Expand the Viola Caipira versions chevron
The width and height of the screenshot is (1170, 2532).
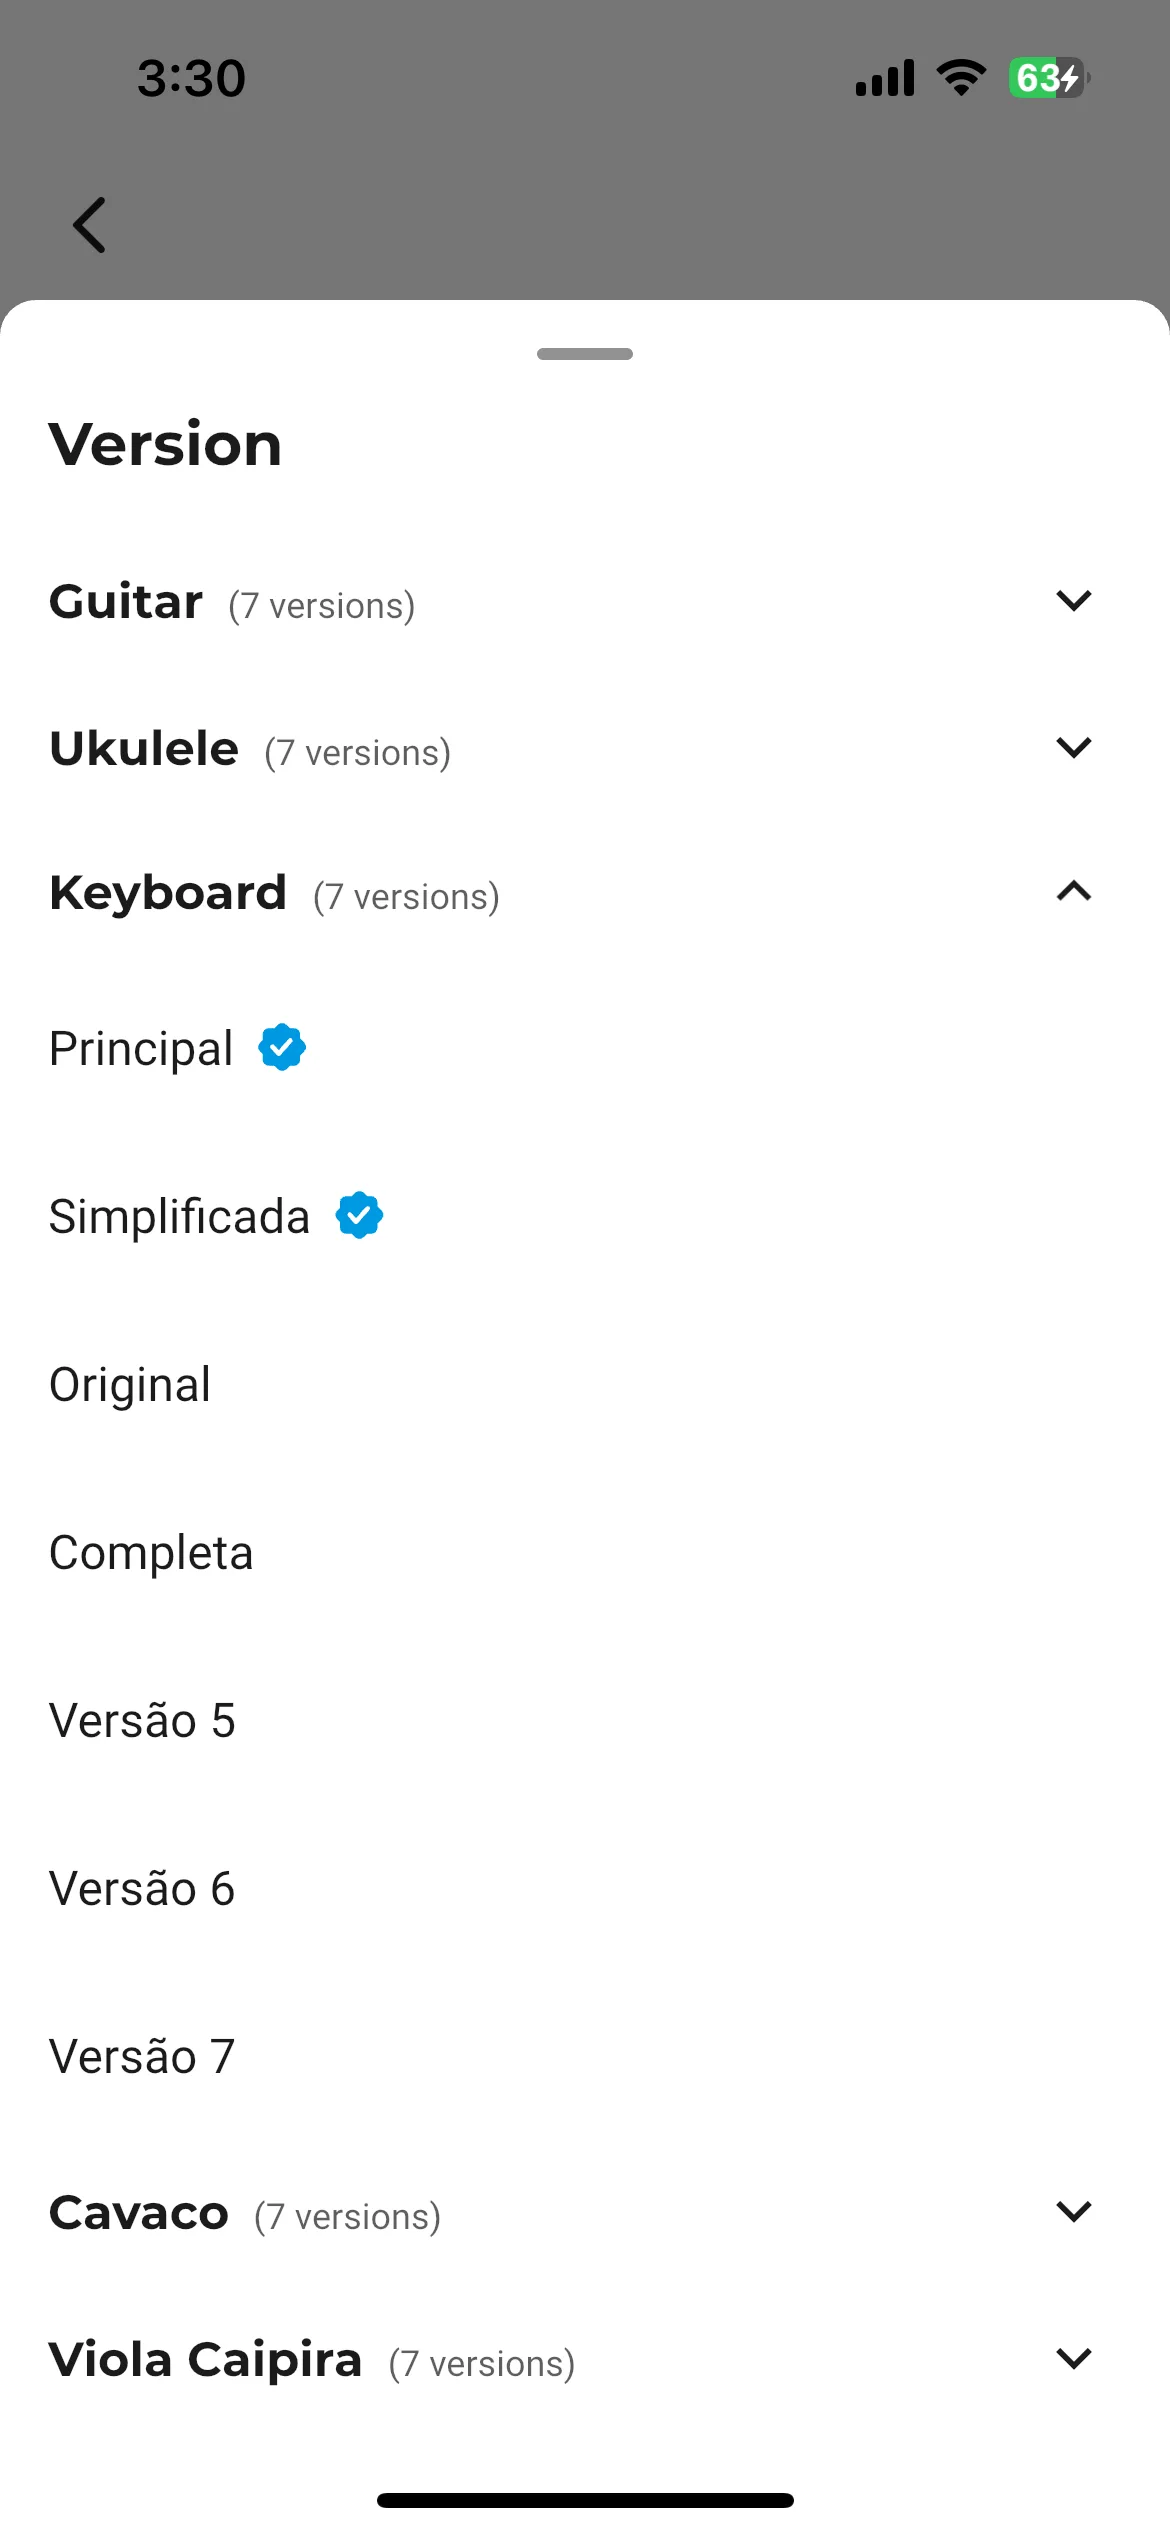(x=1073, y=2358)
